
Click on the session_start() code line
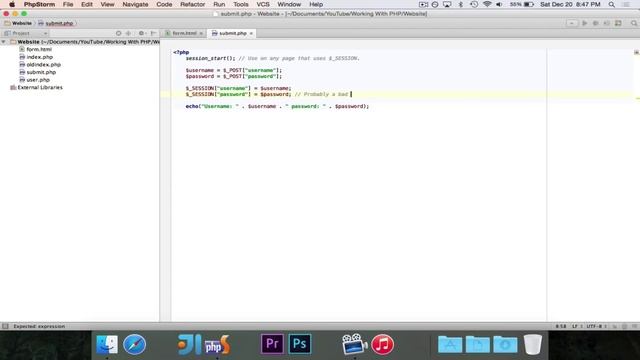tap(272, 58)
